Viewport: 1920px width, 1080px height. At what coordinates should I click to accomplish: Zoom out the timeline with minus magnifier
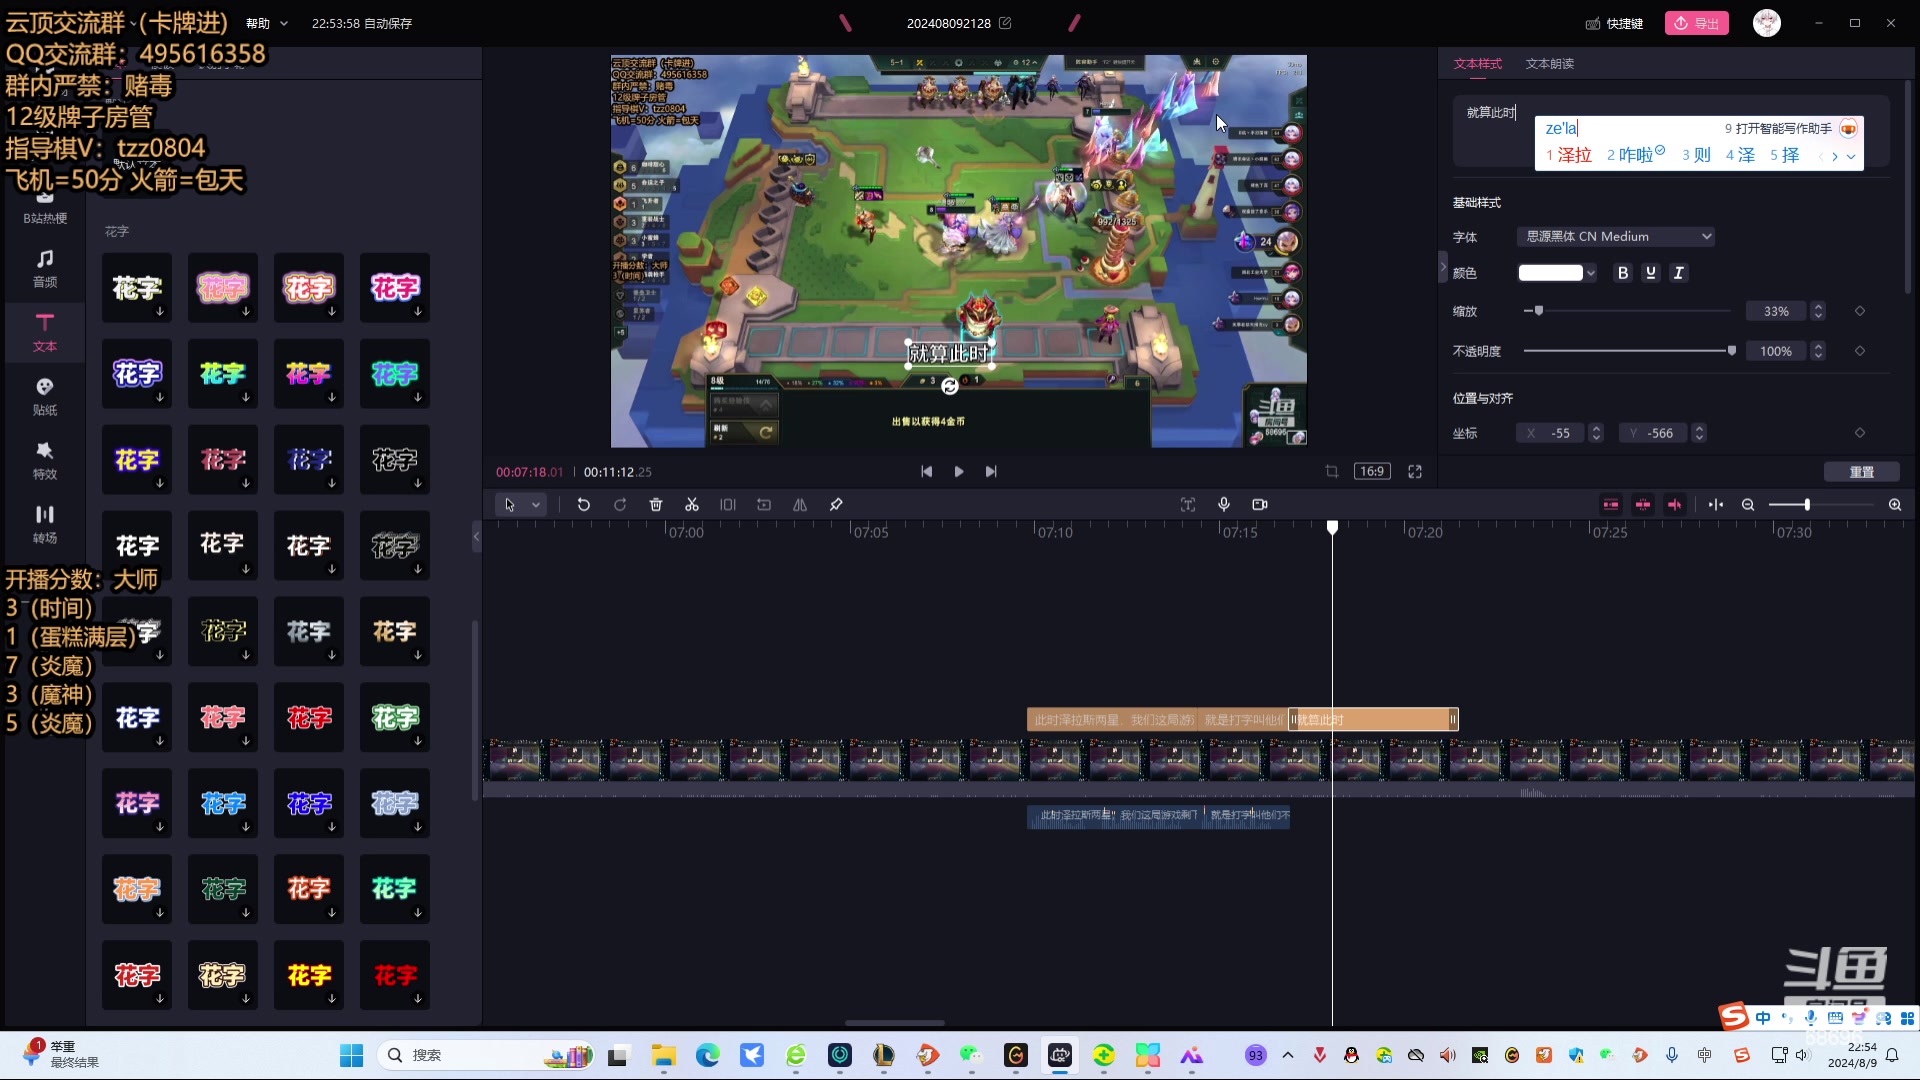tap(1748, 505)
